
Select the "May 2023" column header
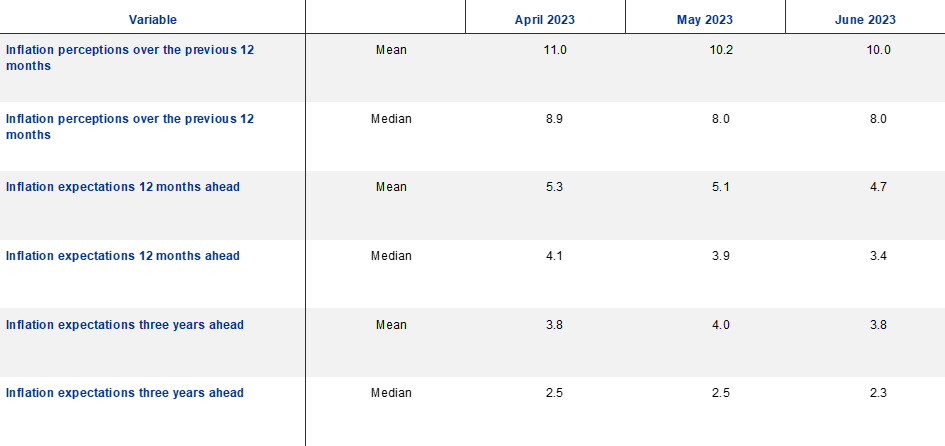[x=705, y=19]
